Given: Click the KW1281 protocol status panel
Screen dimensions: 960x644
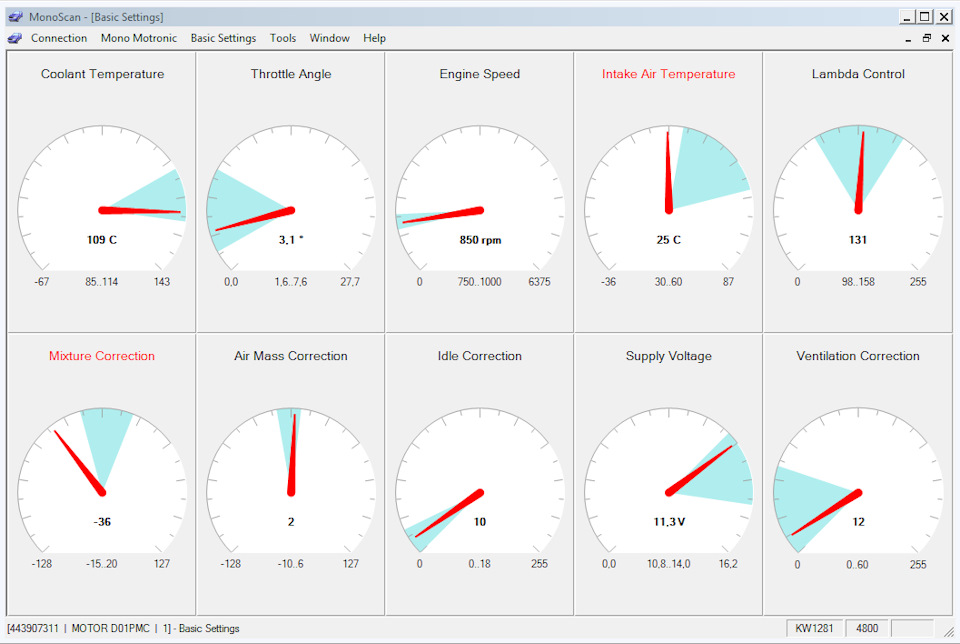Looking at the screenshot, I should pos(814,628).
